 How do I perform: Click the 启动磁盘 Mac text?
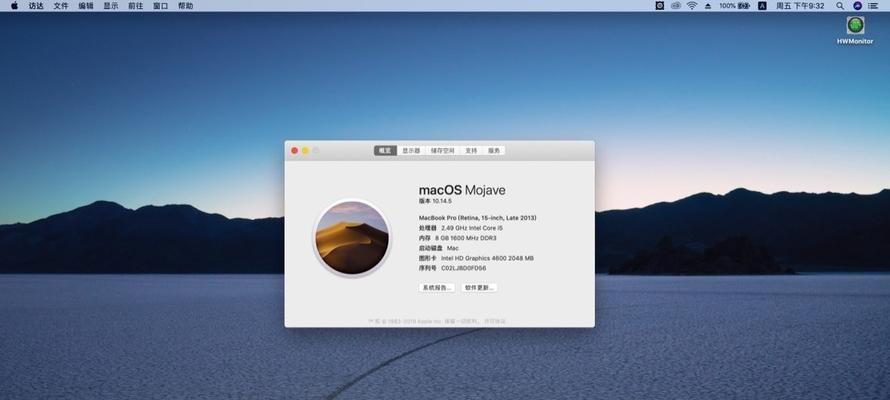click(x=439, y=248)
